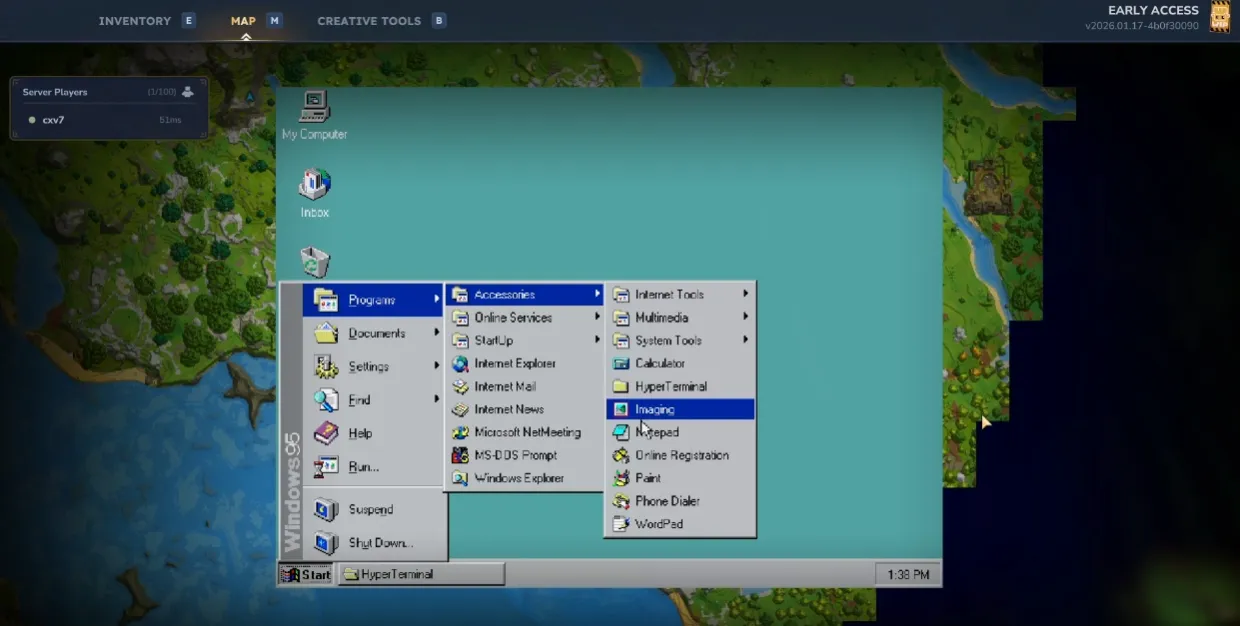The height and width of the screenshot is (626, 1240).
Task: Open the Inbox desktop icon
Action: point(314,186)
